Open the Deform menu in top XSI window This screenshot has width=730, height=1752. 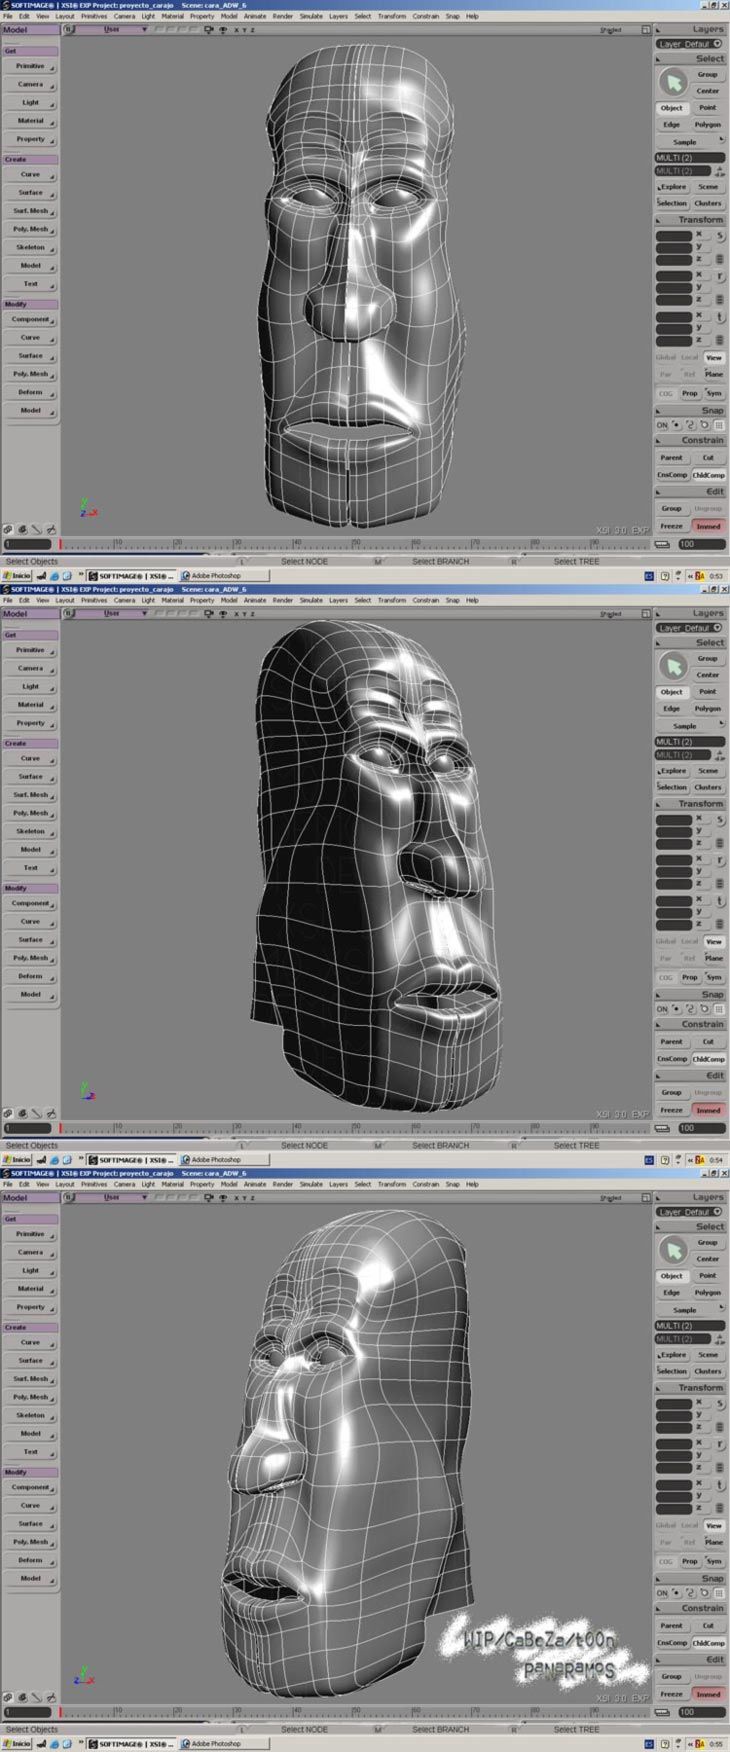30,392
